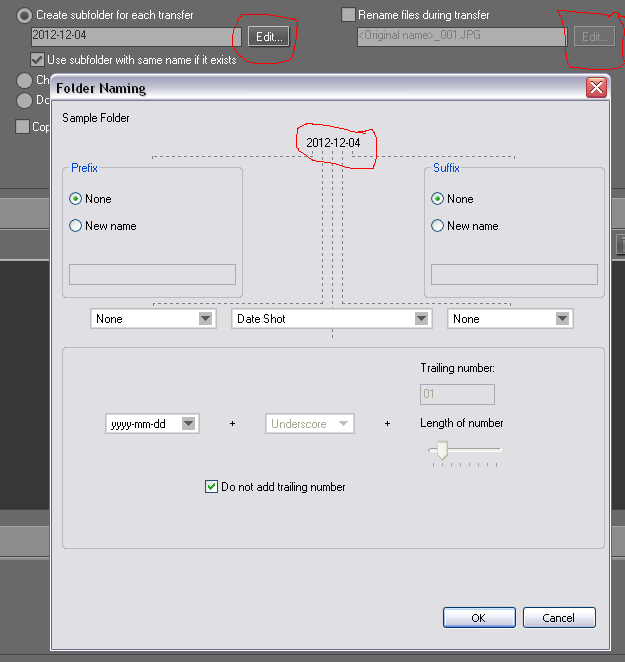Image resolution: width=625 pixels, height=662 pixels.
Task: Click Edit button beside subfolder name
Action: point(269,37)
